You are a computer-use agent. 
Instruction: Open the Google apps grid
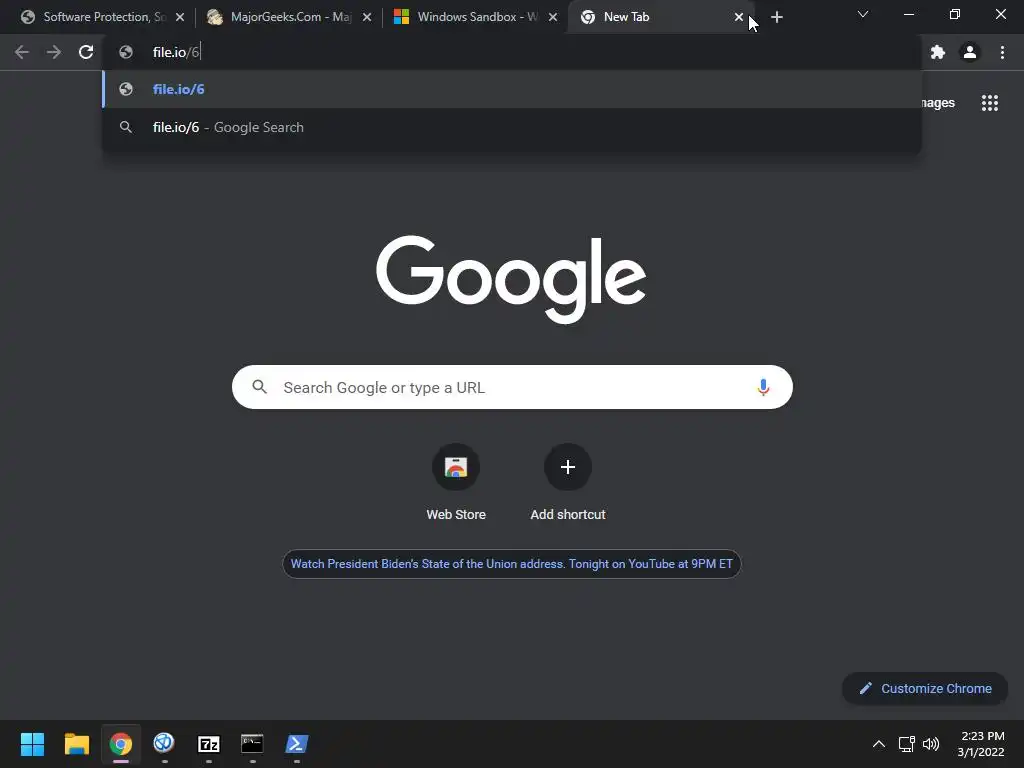coord(990,103)
